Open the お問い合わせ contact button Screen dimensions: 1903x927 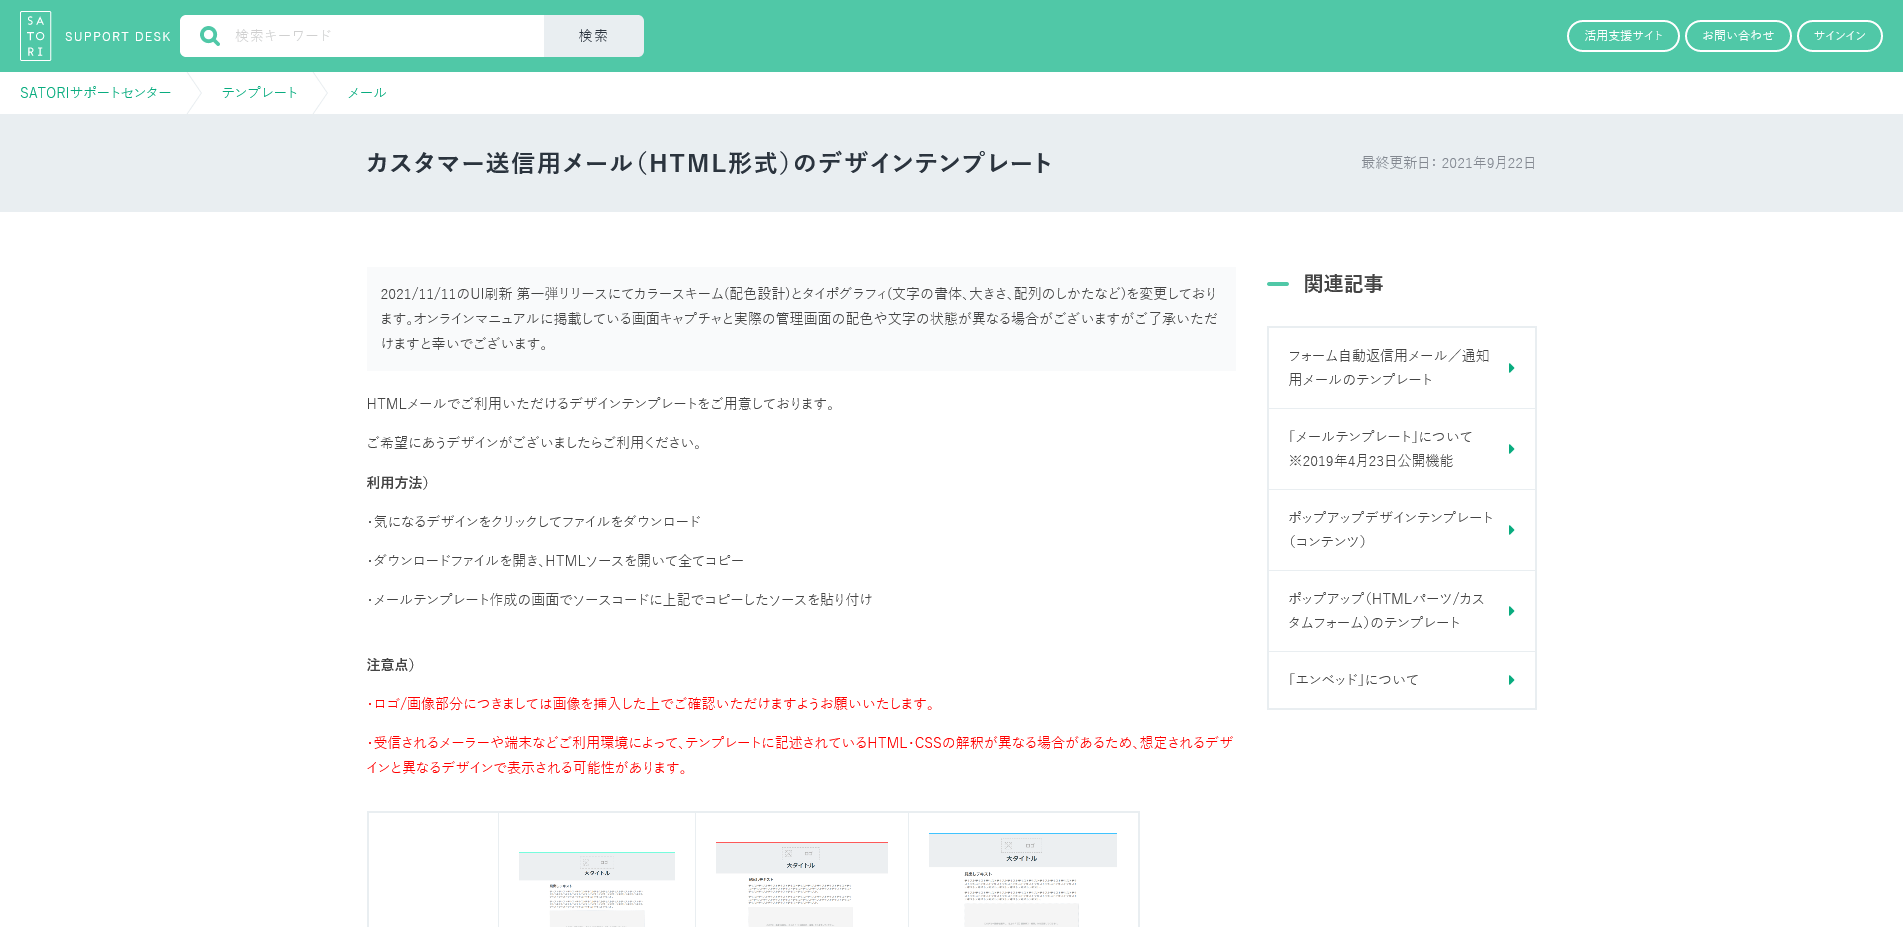pyautogui.click(x=1737, y=36)
